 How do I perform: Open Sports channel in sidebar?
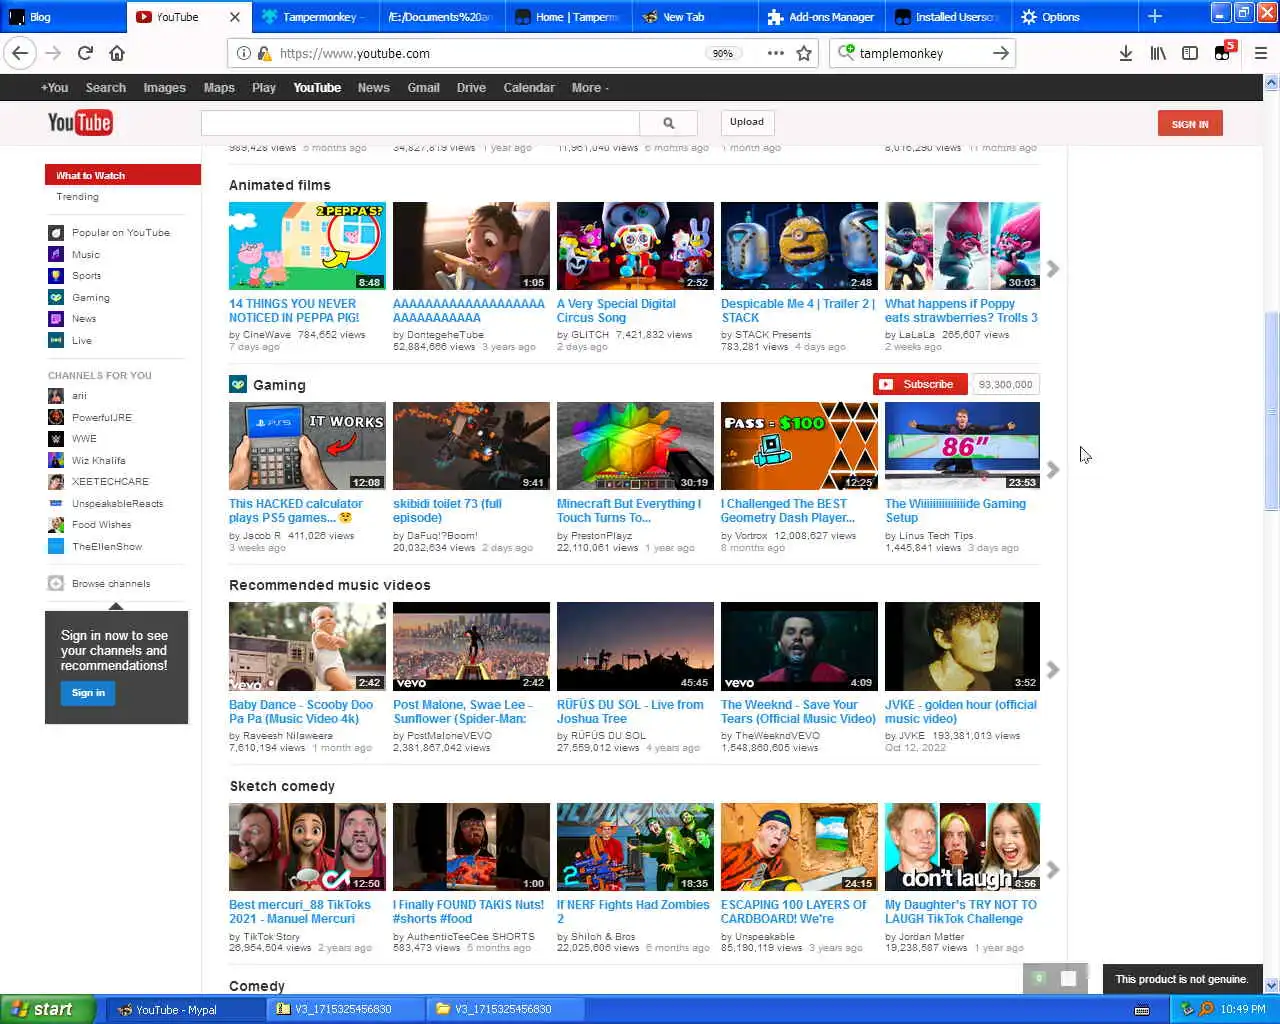pos(86,276)
